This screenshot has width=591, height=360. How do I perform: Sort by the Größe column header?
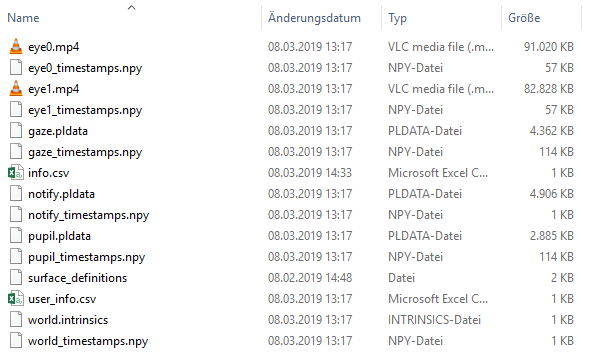click(x=524, y=18)
